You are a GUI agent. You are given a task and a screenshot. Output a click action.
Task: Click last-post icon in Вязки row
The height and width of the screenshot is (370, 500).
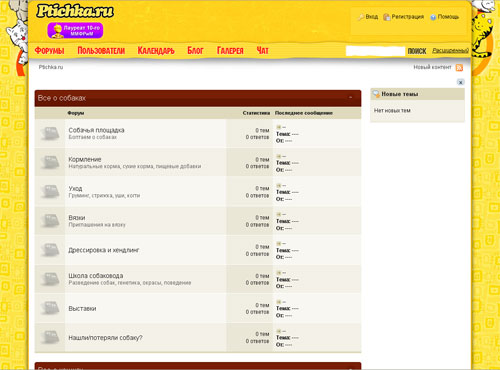coord(279,214)
